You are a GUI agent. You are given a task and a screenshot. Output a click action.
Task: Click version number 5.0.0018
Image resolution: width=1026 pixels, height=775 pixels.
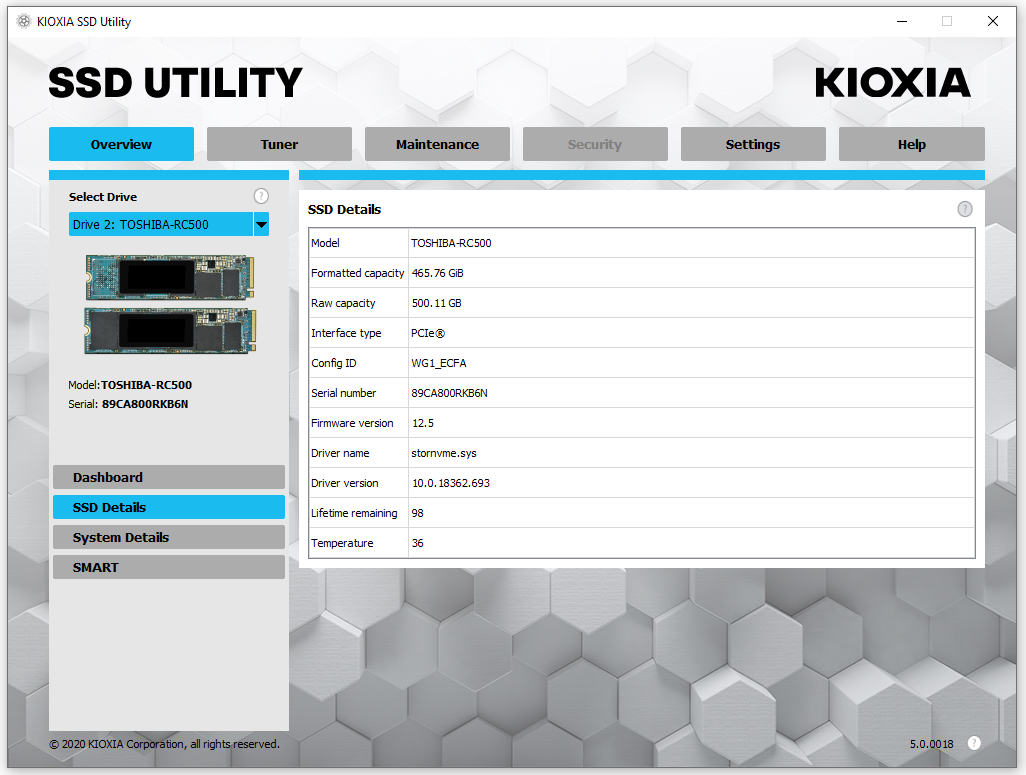coord(931,744)
